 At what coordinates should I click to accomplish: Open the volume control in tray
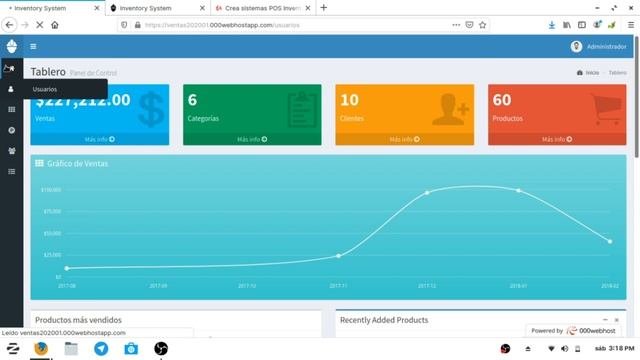pos(564,349)
